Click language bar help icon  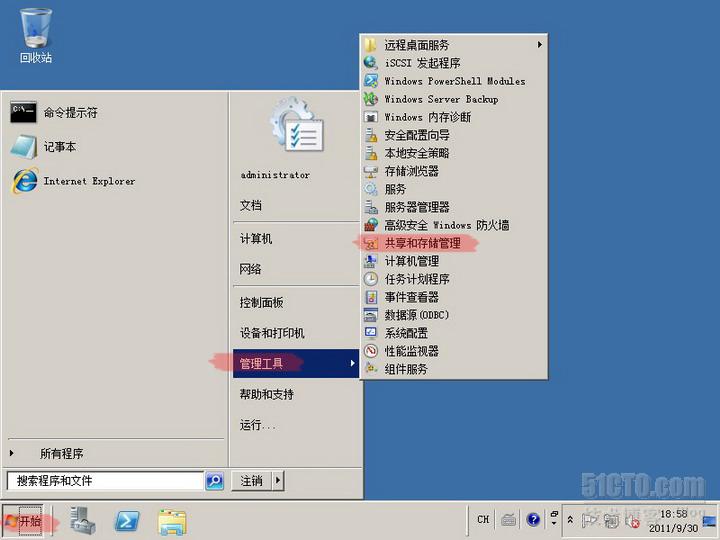pos(533,519)
